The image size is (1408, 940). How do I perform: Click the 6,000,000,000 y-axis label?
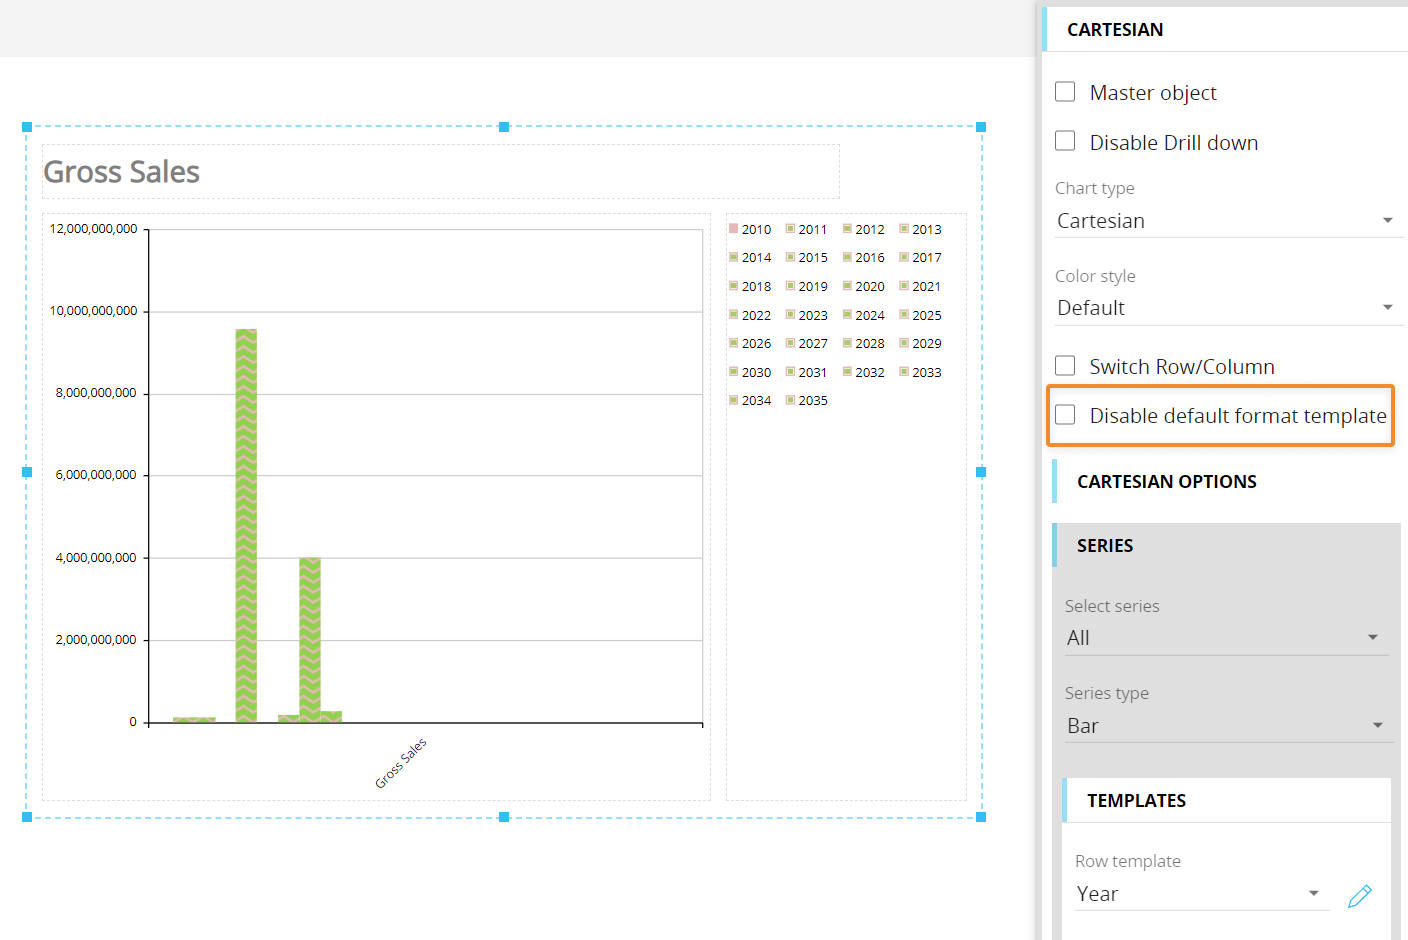[96, 475]
